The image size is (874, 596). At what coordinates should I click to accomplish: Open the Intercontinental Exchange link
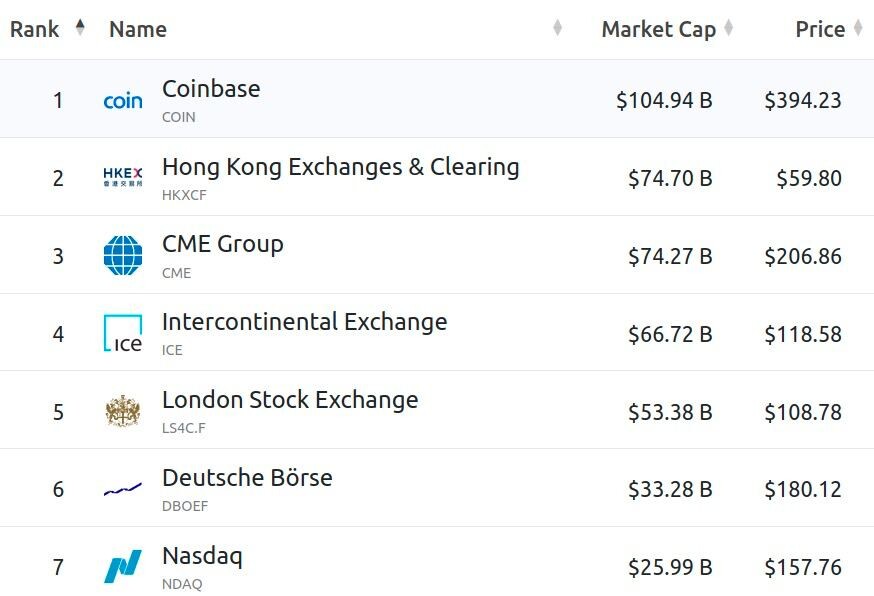[304, 322]
